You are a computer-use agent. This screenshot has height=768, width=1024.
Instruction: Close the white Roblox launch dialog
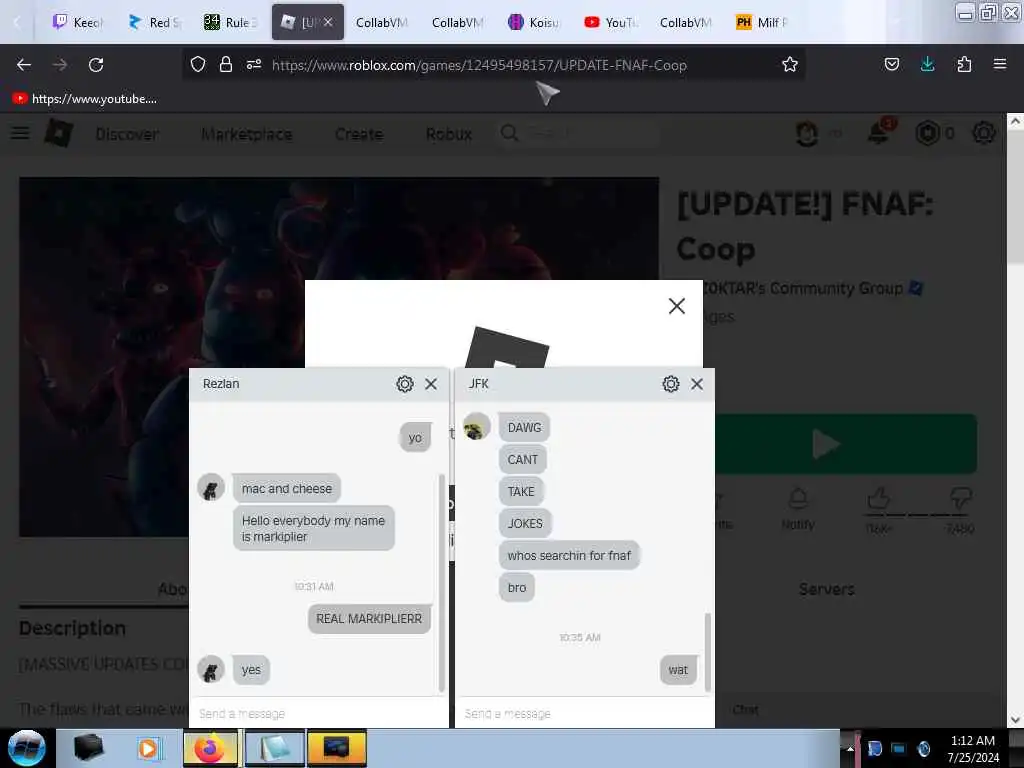tap(677, 306)
